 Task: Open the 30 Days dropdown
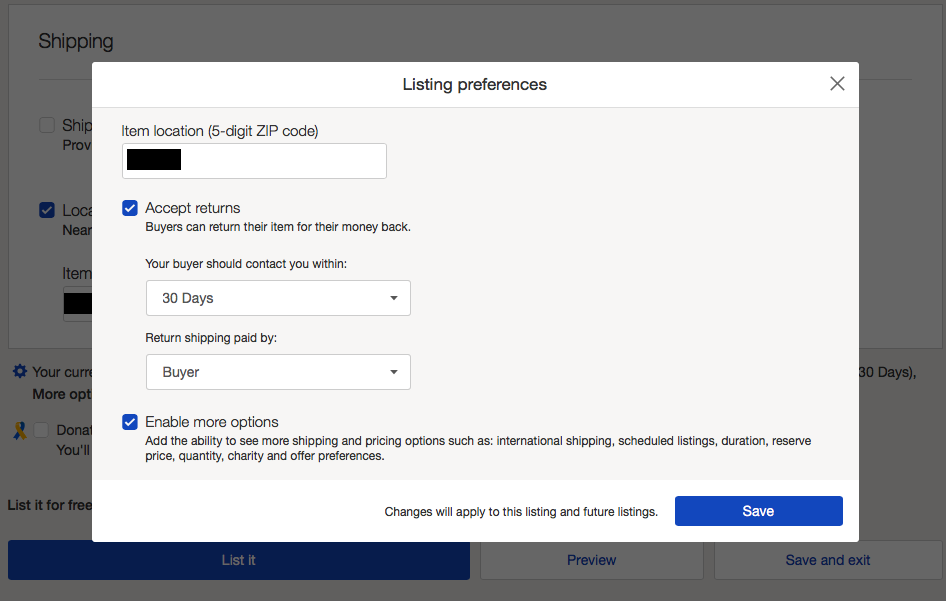pos(278,298)
